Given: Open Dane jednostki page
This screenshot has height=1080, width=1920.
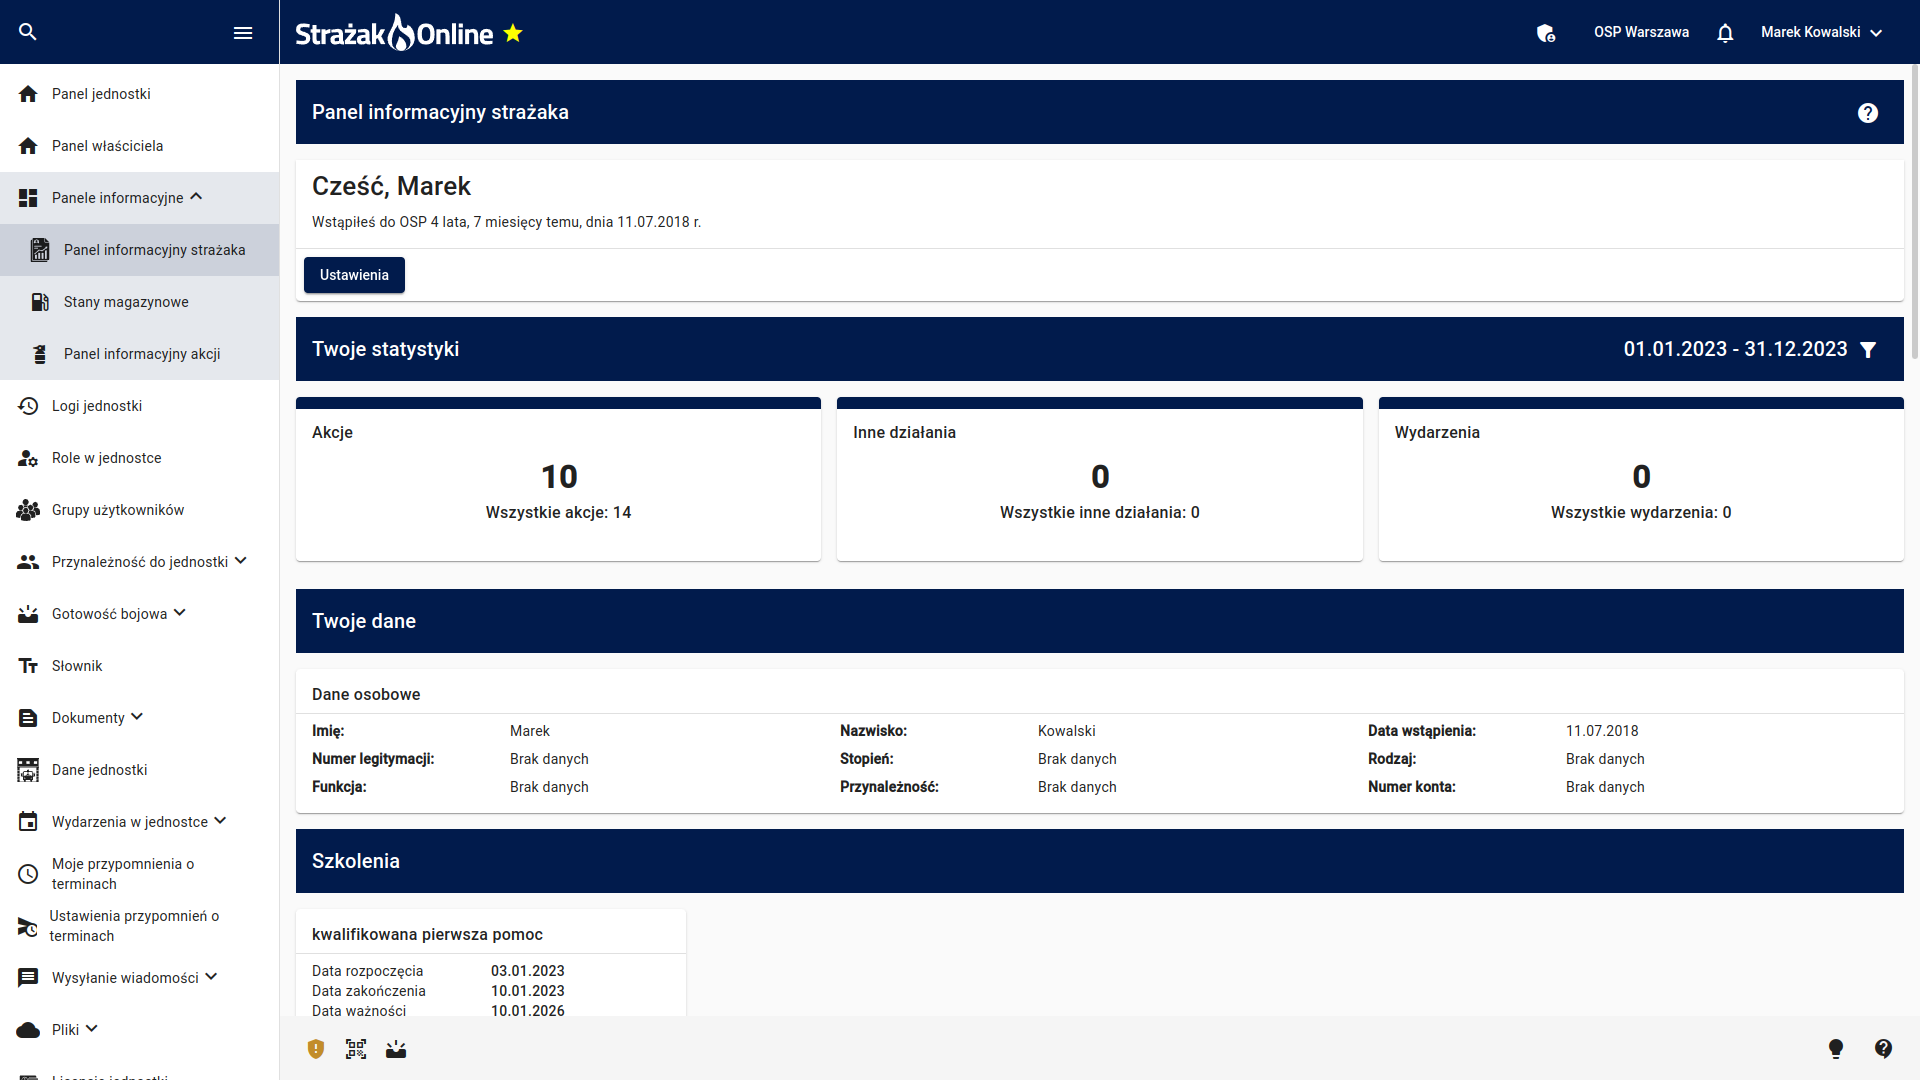Looking at the screenshot, I should (x=139, y=770).
